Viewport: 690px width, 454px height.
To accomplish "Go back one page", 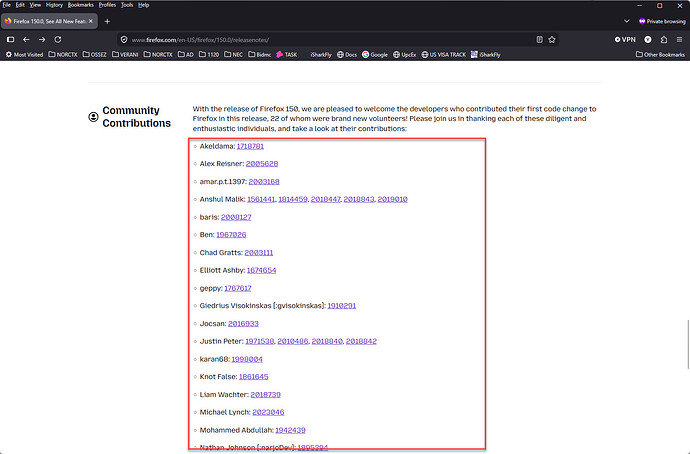I will 26,40.
